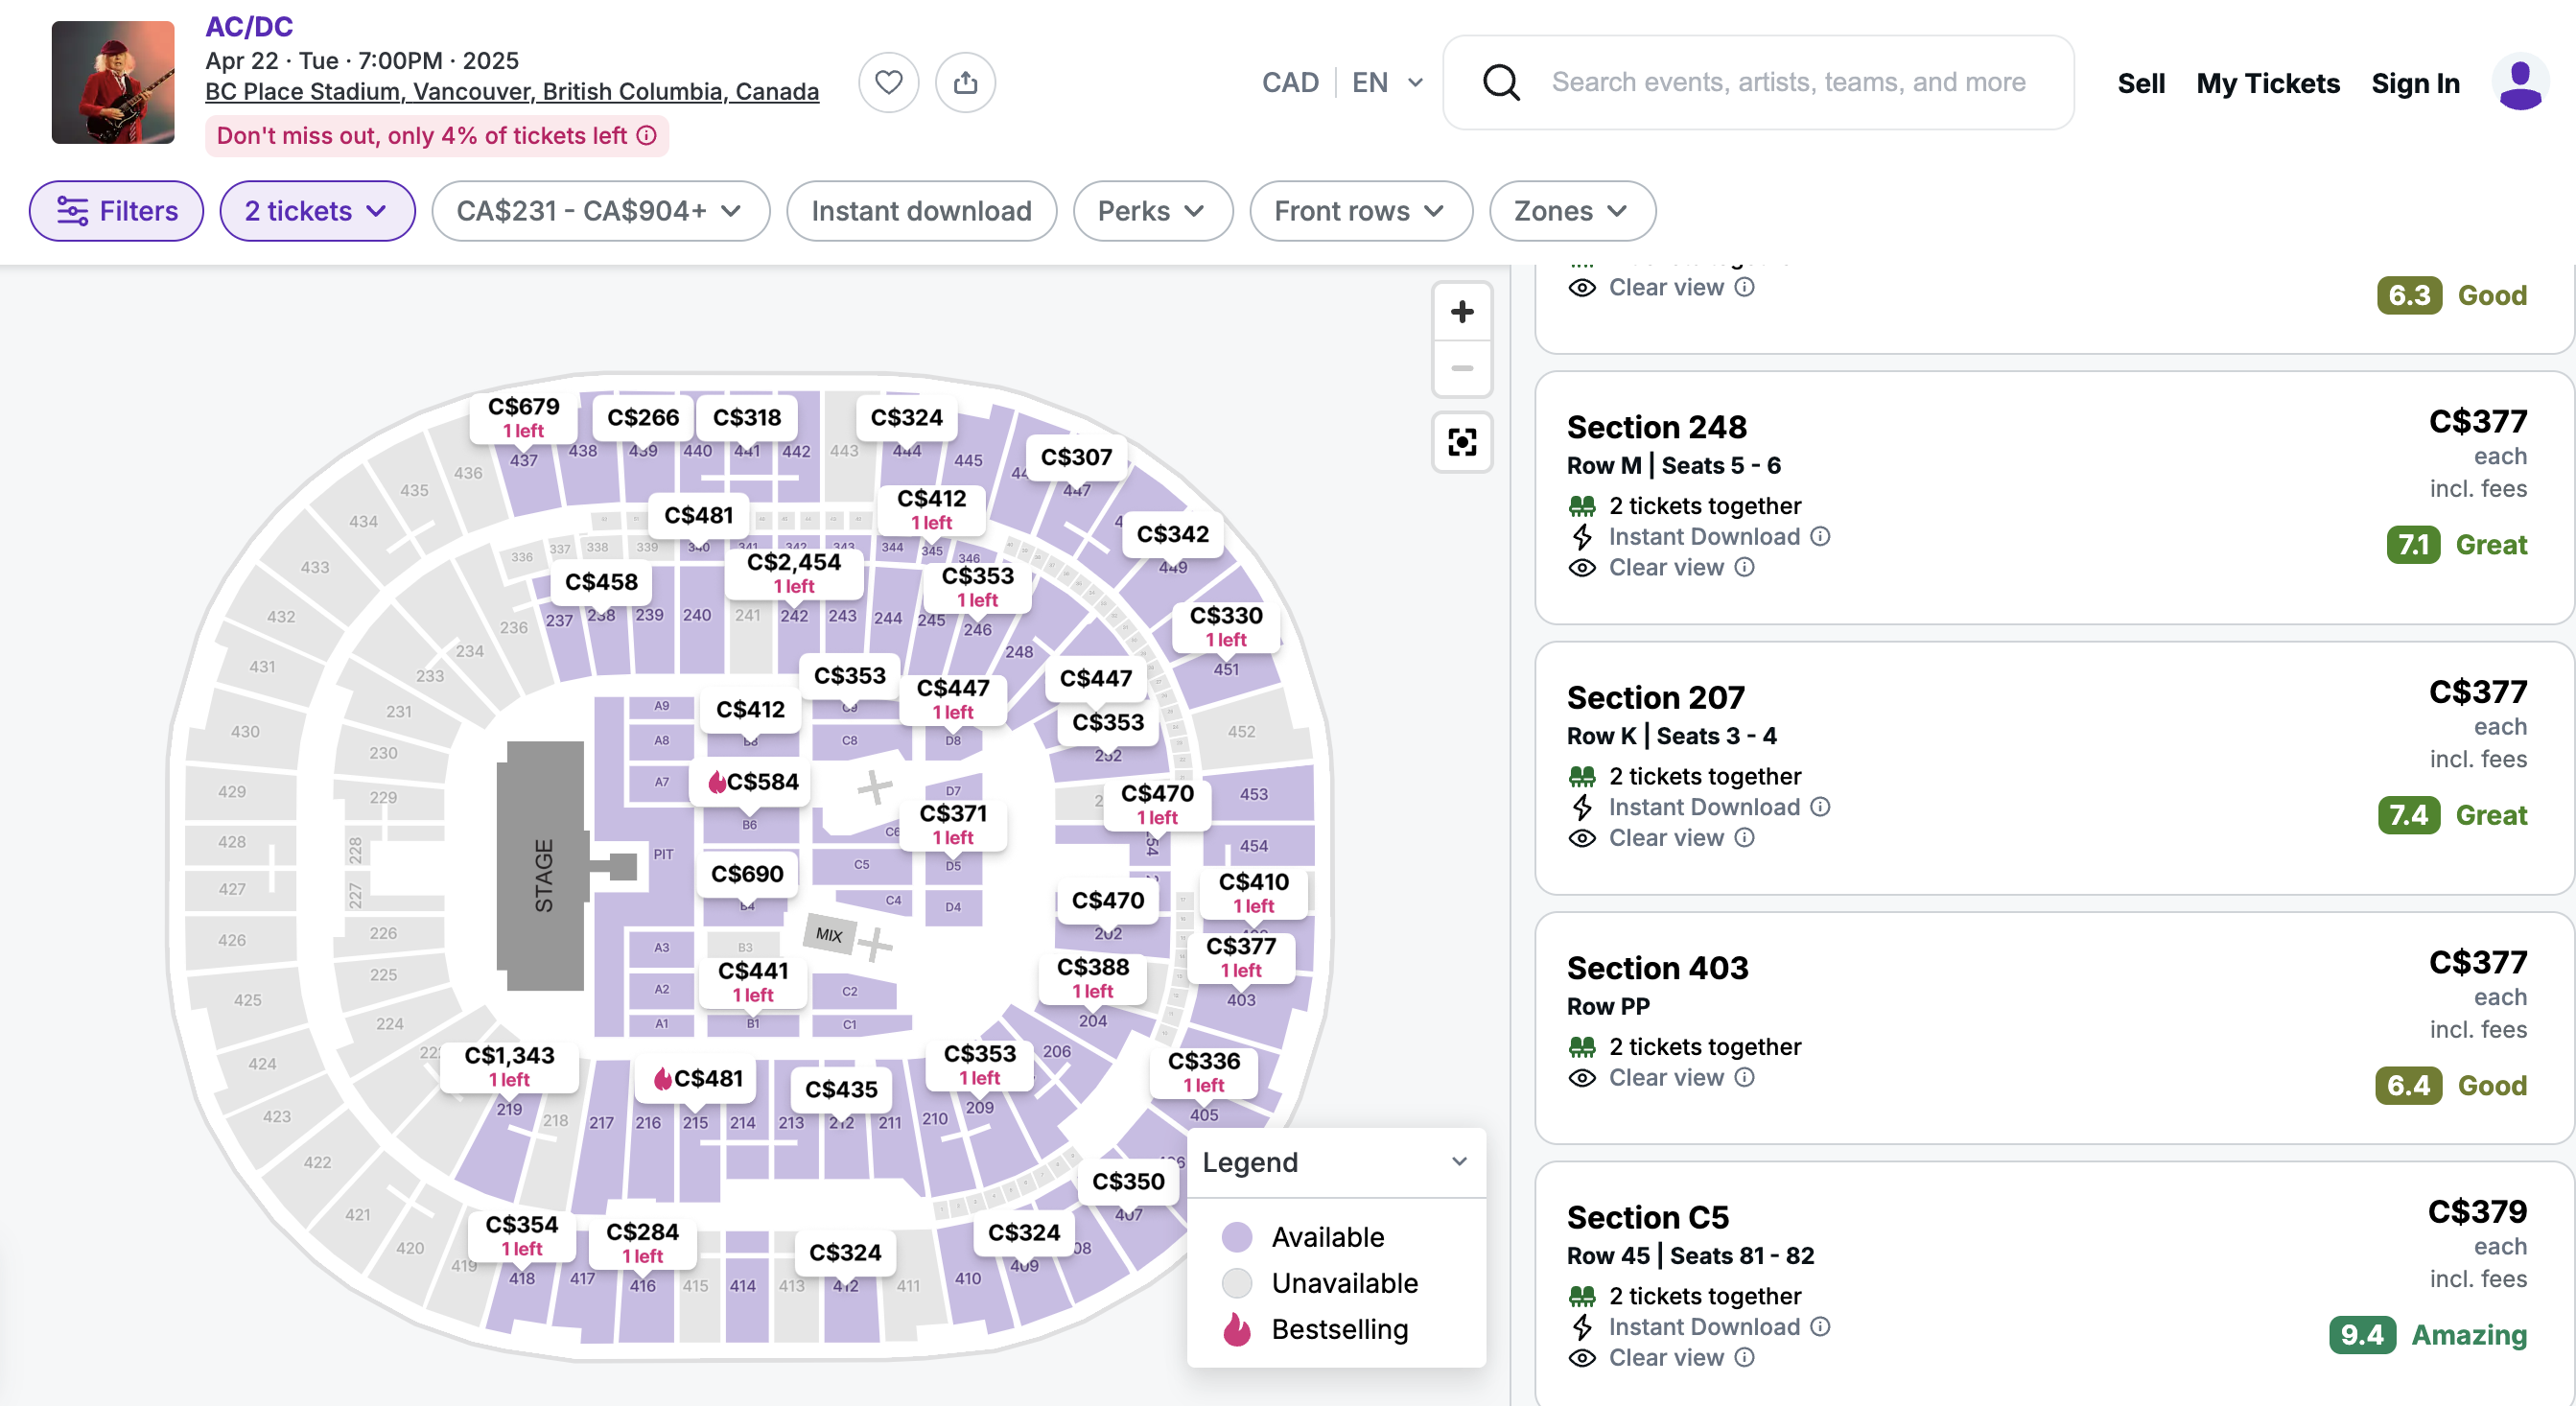The height and width of the screenshot is (1406, 2576).
Task: Click the recenter map icon below zoom controls
Action: pos(1461,442)
